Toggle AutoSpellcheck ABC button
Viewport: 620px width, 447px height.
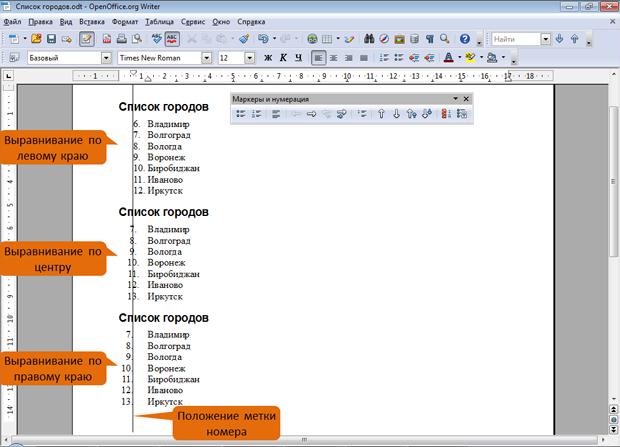tap(172, 39)
